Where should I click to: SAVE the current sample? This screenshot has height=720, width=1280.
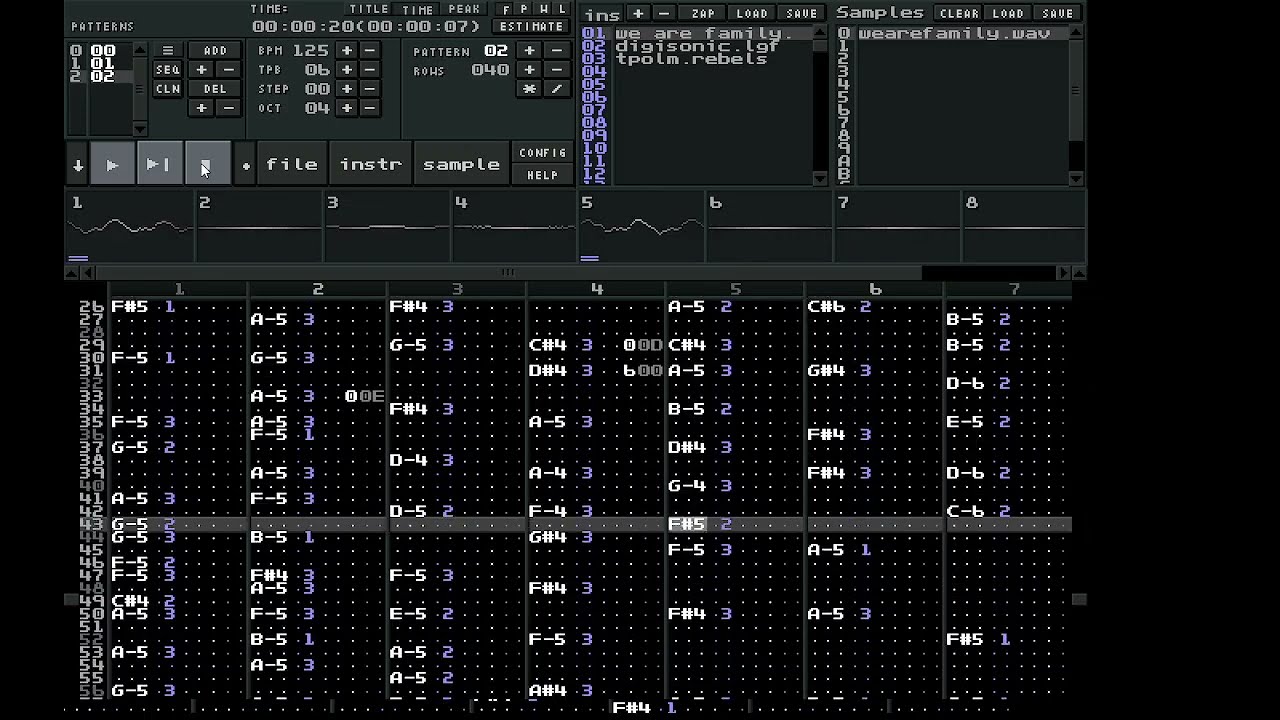point(1057,13)
